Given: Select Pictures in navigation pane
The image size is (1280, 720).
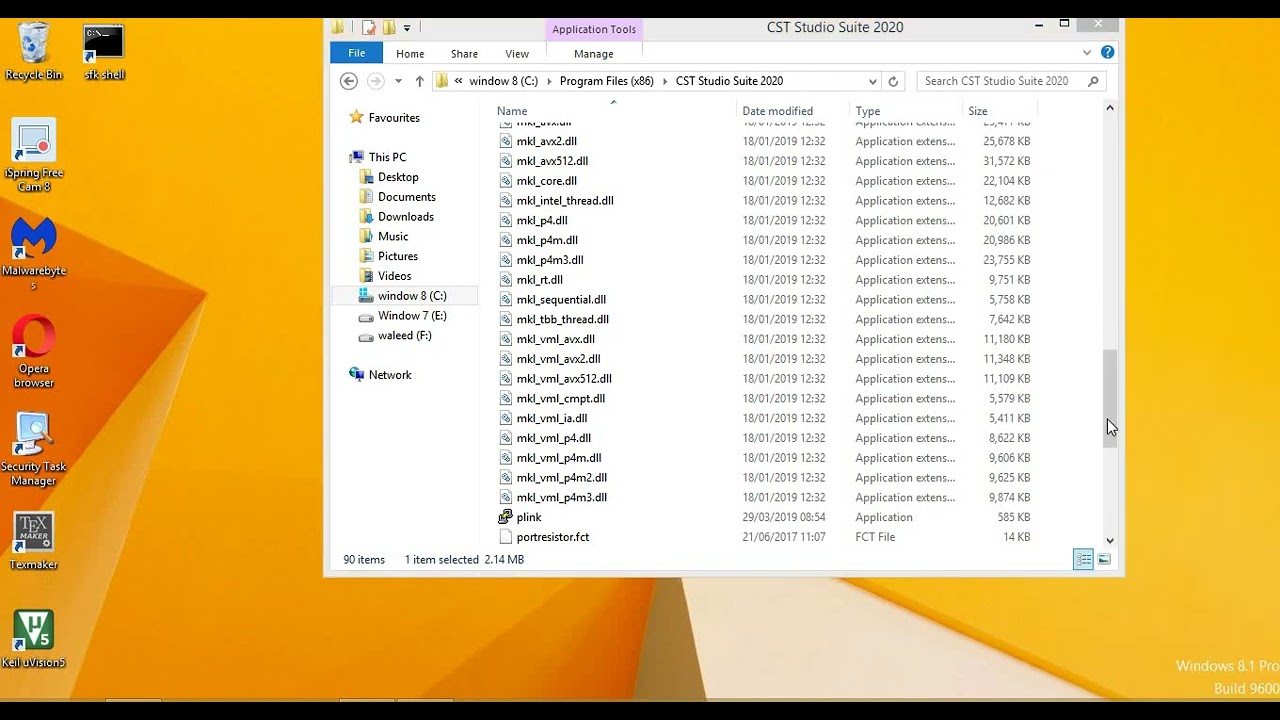Looking at the screenshot, I should coord(397,256).
